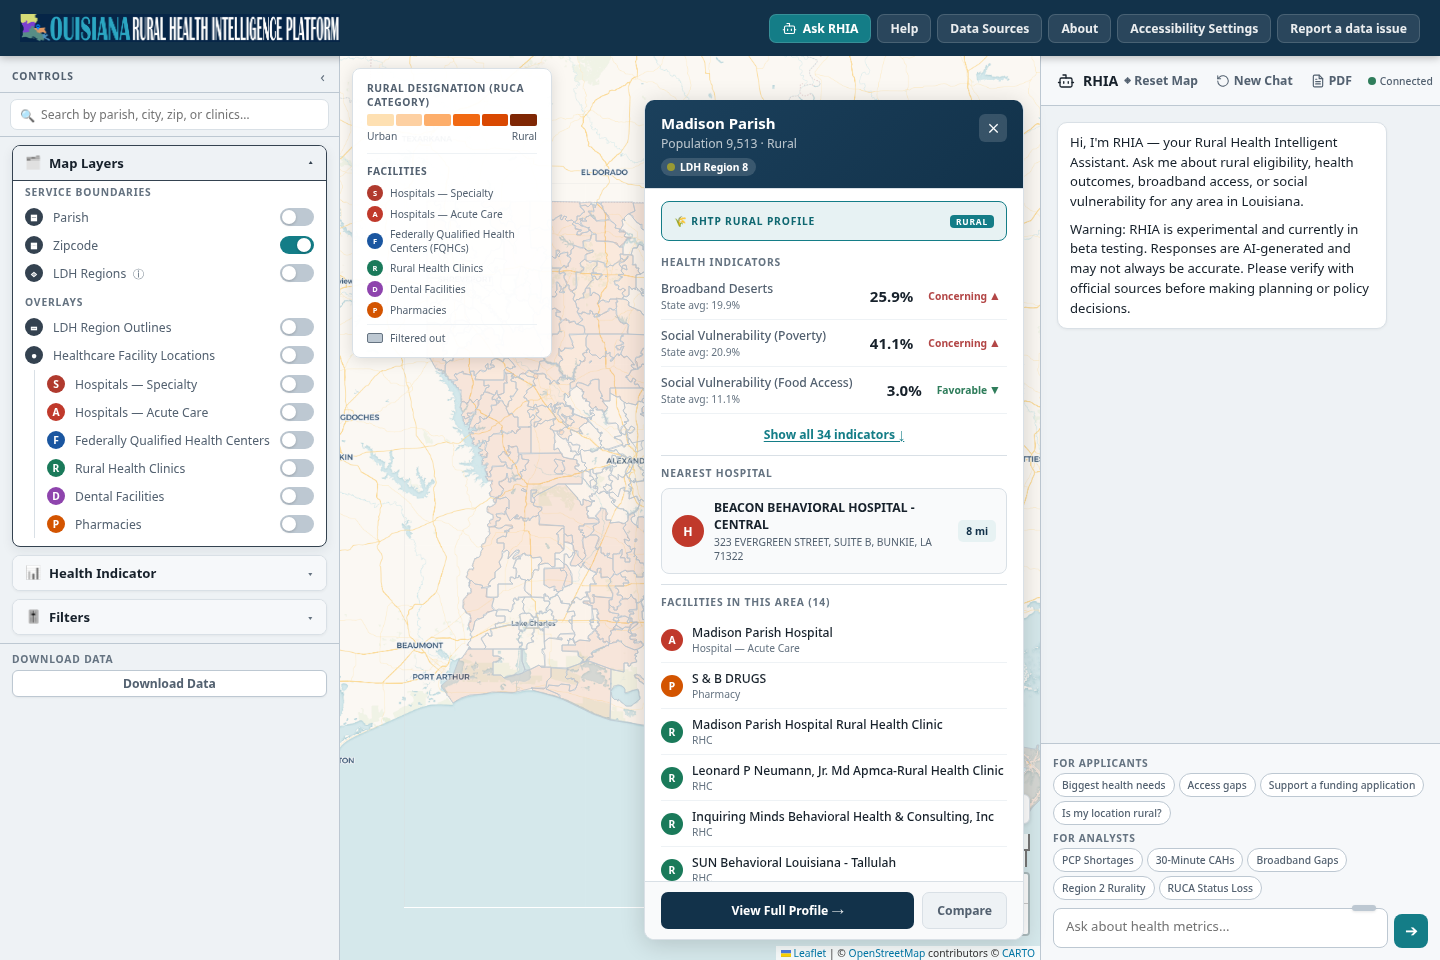The width and height of the screenshot is (1440, 960).
Task: Enable the Parish boundary toggle
Action: (x=297, y=217)
